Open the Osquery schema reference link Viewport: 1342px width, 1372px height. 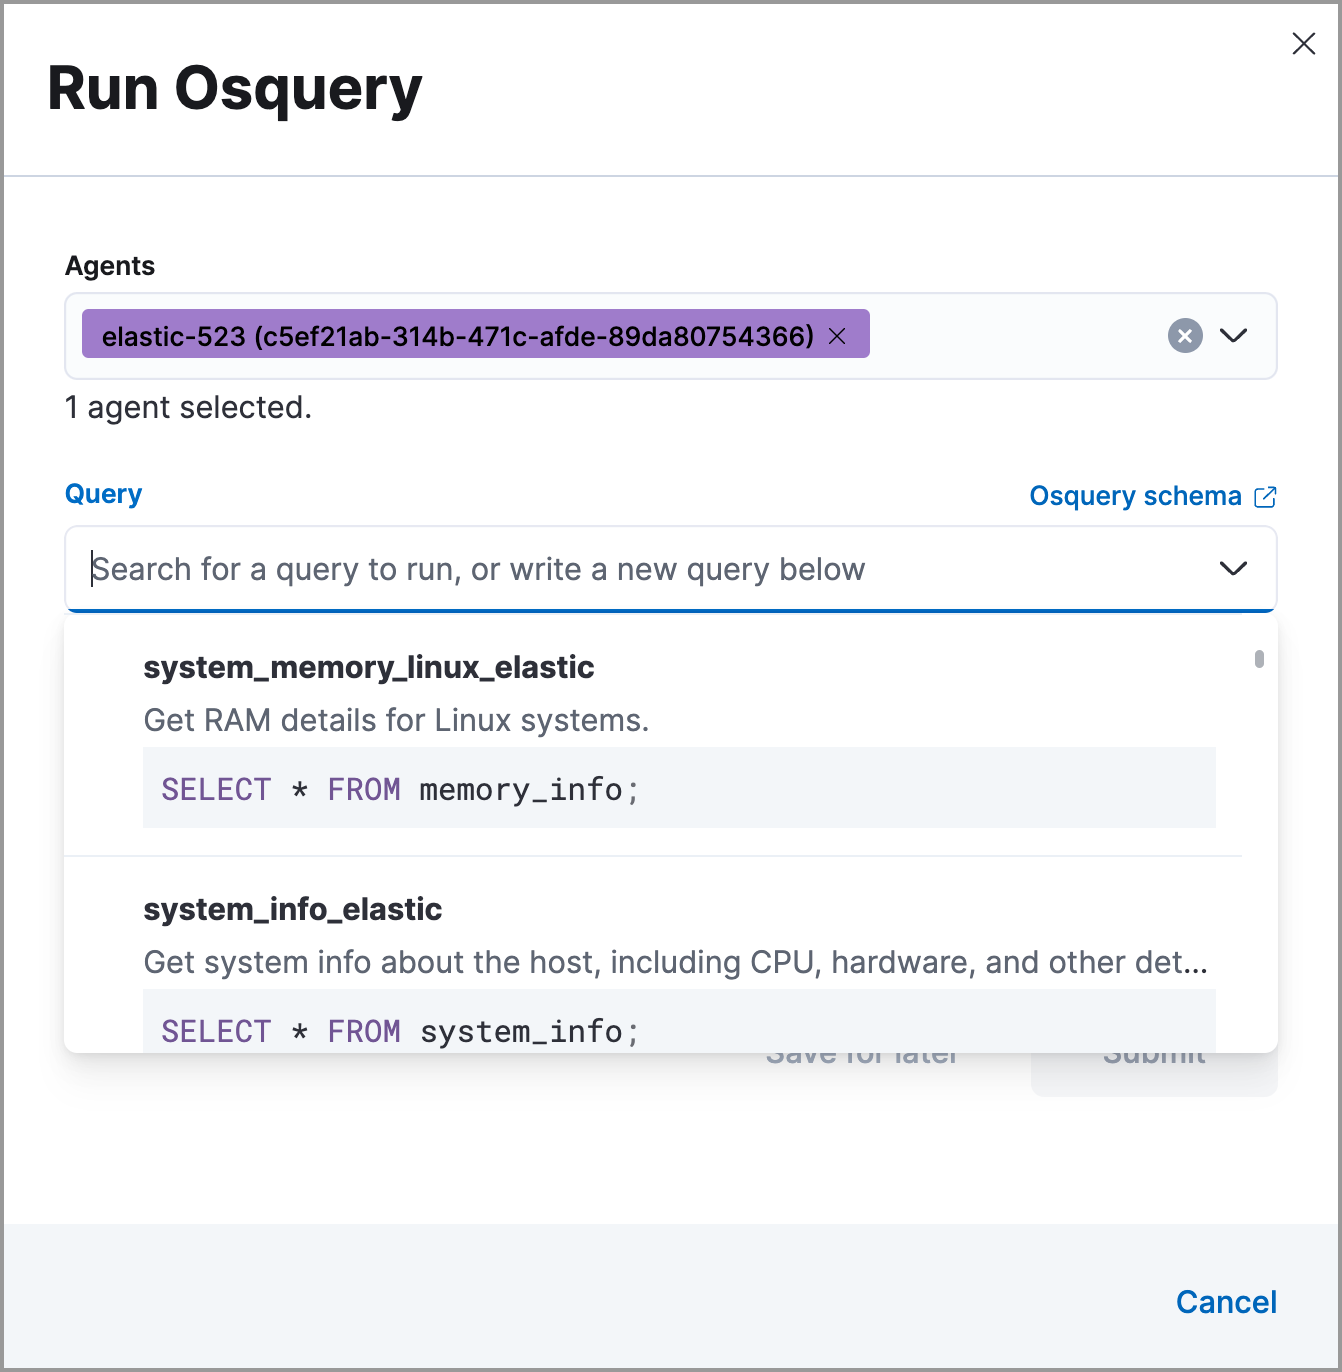point(1136,496)
